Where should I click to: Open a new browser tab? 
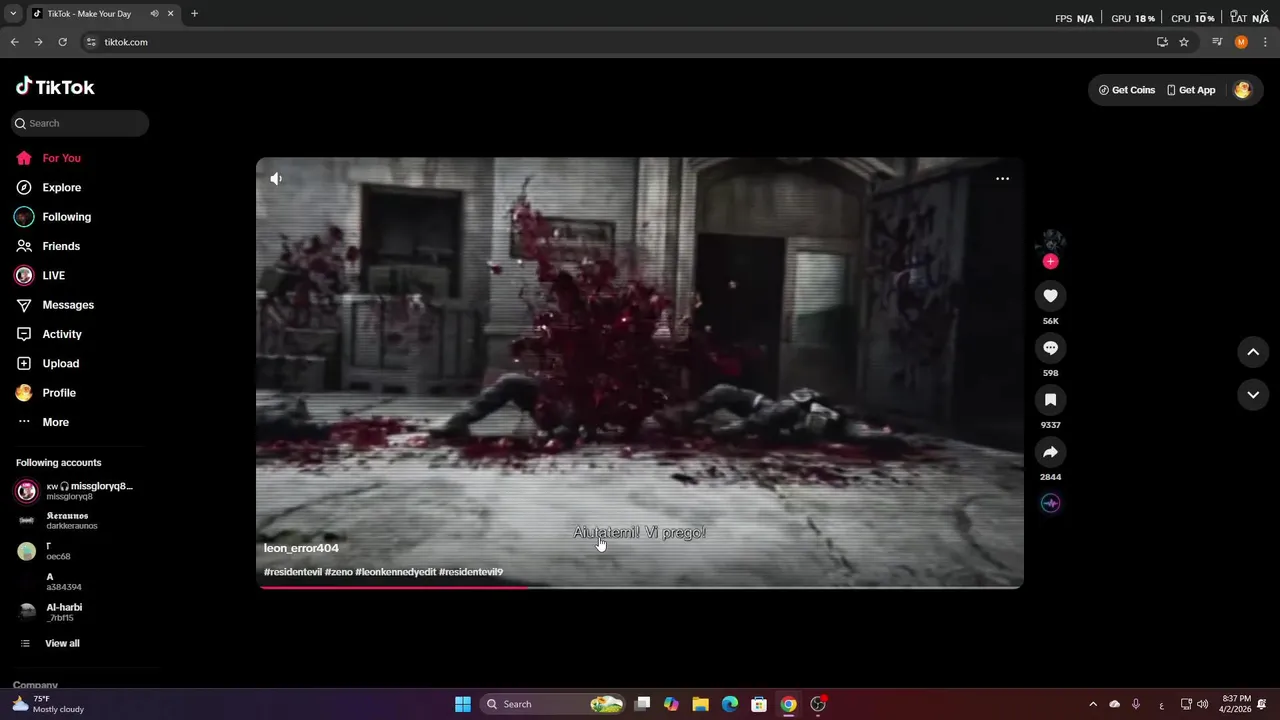194,14
